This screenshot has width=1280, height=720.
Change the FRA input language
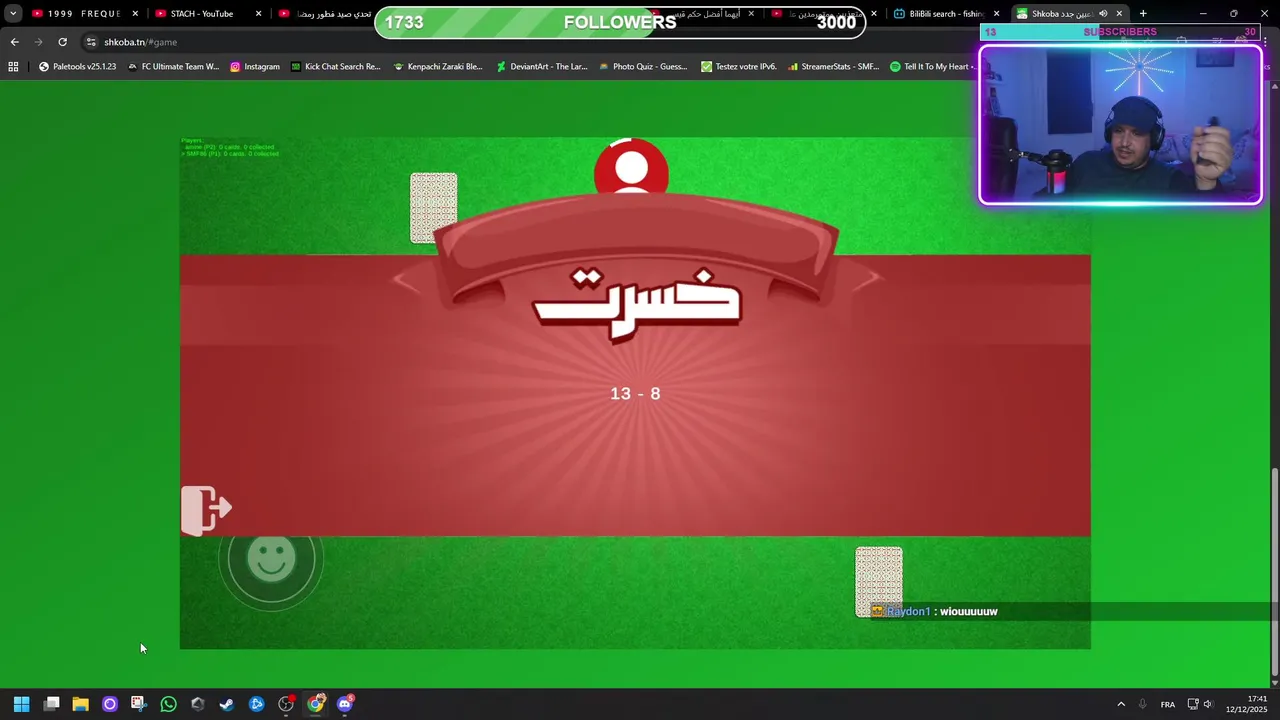coord(1167,704)
